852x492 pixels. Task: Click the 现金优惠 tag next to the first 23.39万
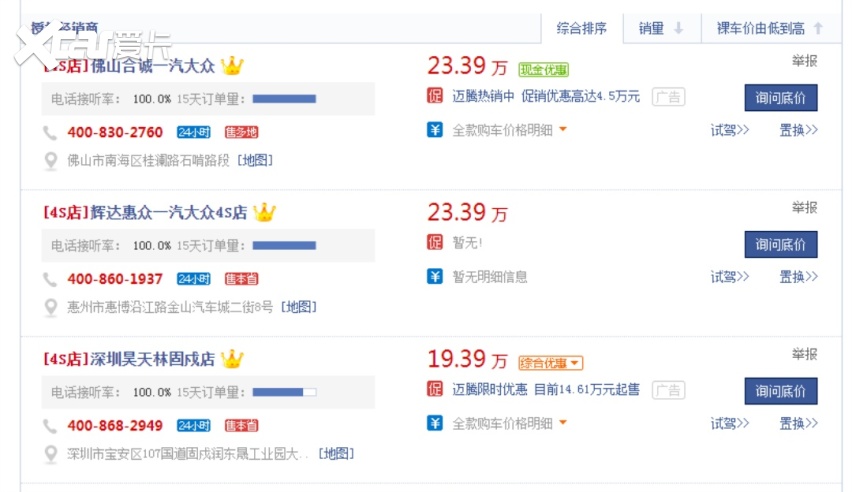point(544,69)
